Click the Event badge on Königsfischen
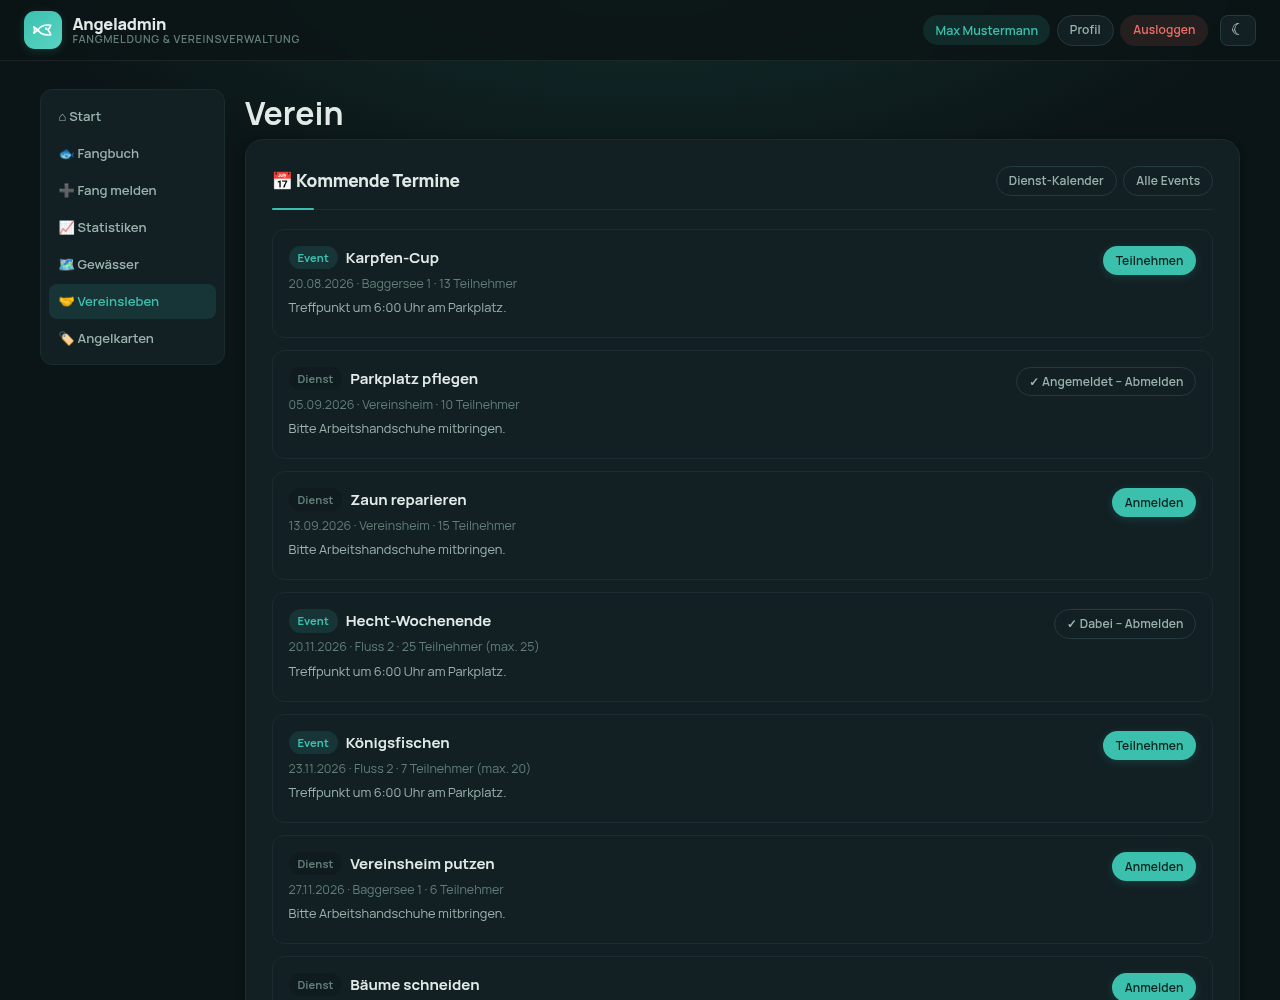The width and height of the screenshot is (1280, 1000). click(313, 743)
